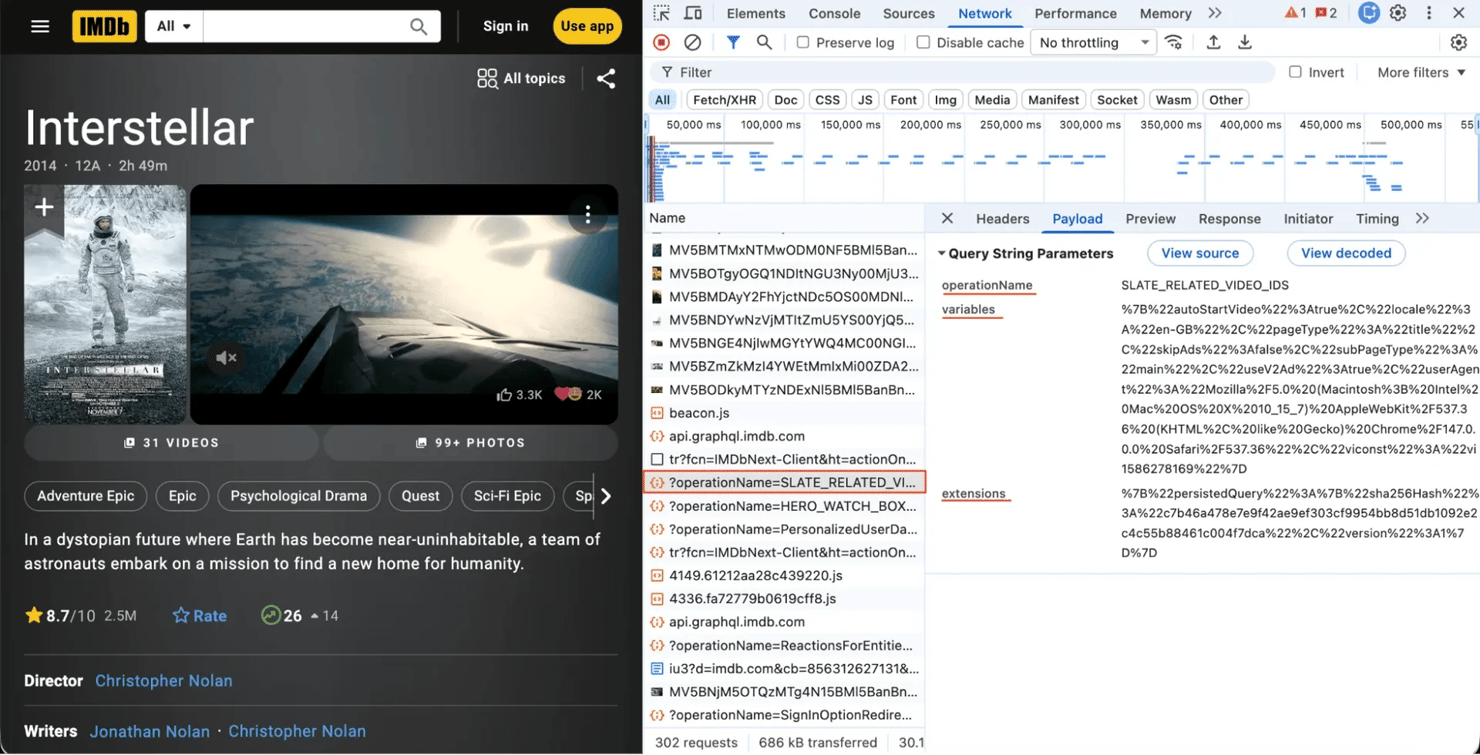The height and width of the screenshot is (755, 1480).
Task: Open the IMDb hamburger menu
Action: click(x=40, y=26)
